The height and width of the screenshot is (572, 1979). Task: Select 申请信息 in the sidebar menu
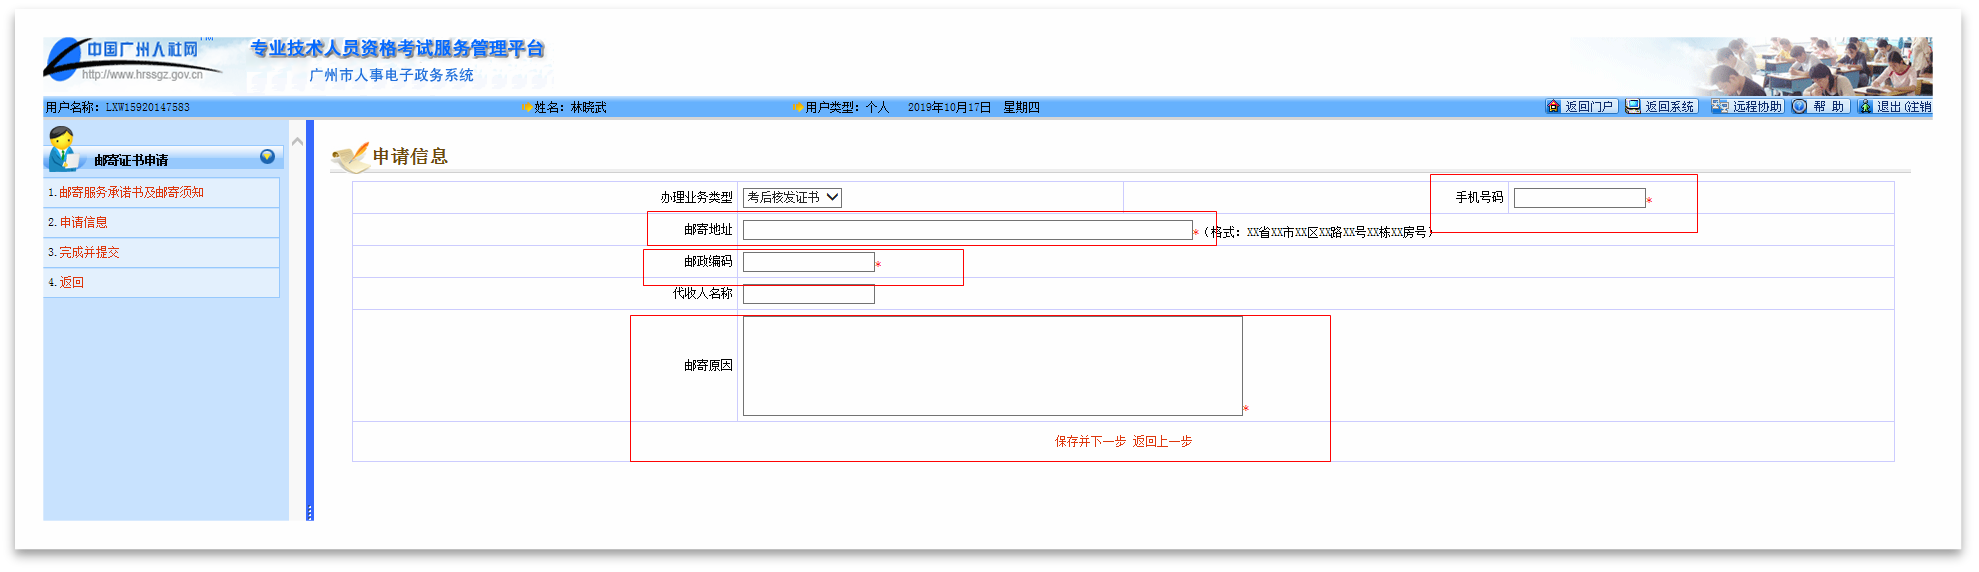click(x=83, y=222)
